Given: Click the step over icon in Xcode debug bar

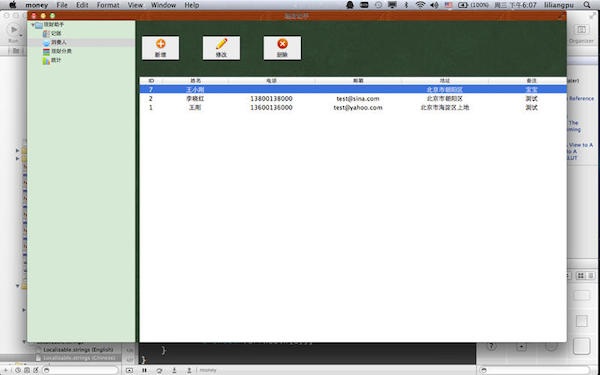Looking at the screenshot, I should 159,370.
